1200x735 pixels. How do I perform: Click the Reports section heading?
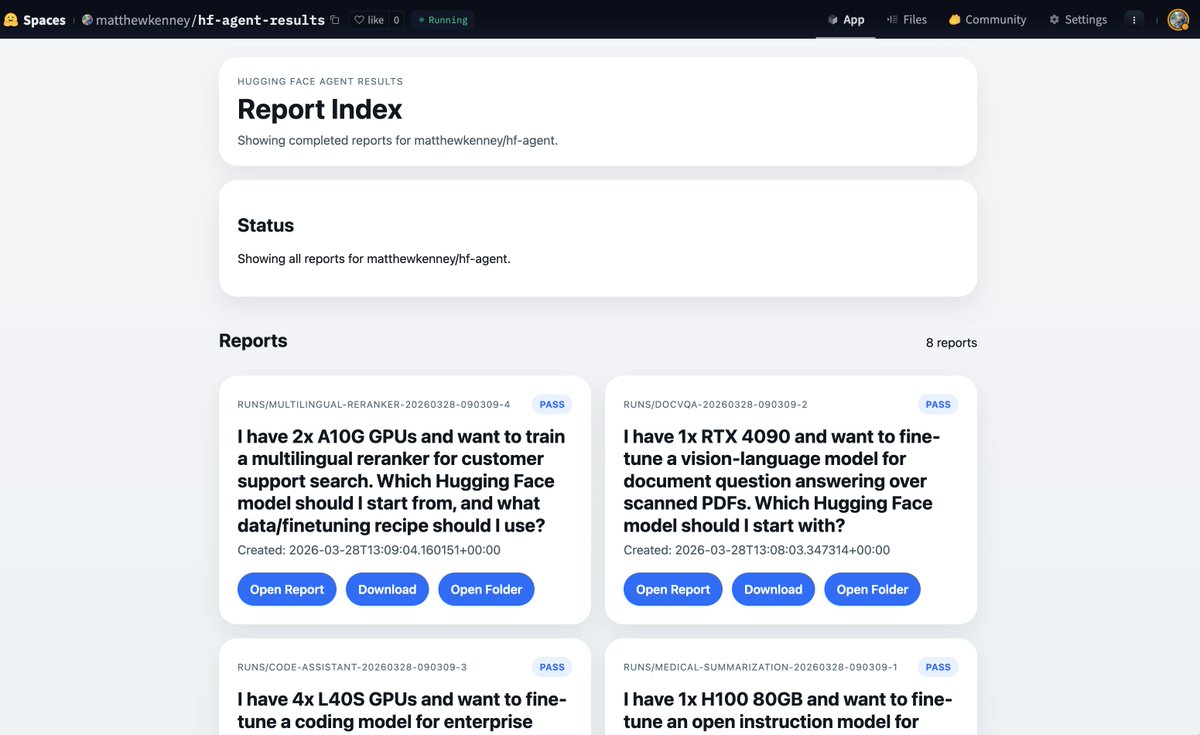253,341
